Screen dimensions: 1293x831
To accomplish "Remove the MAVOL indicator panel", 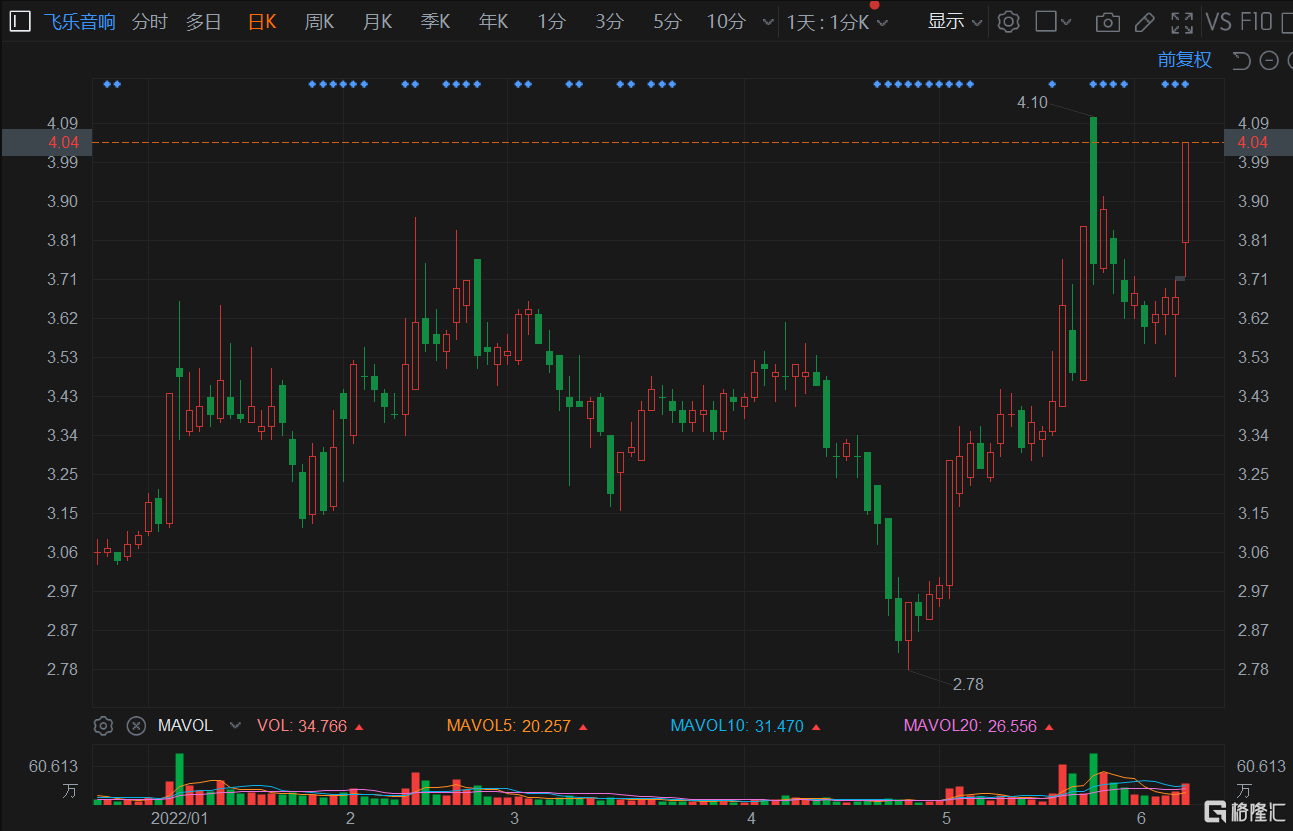I will [135, 725].
